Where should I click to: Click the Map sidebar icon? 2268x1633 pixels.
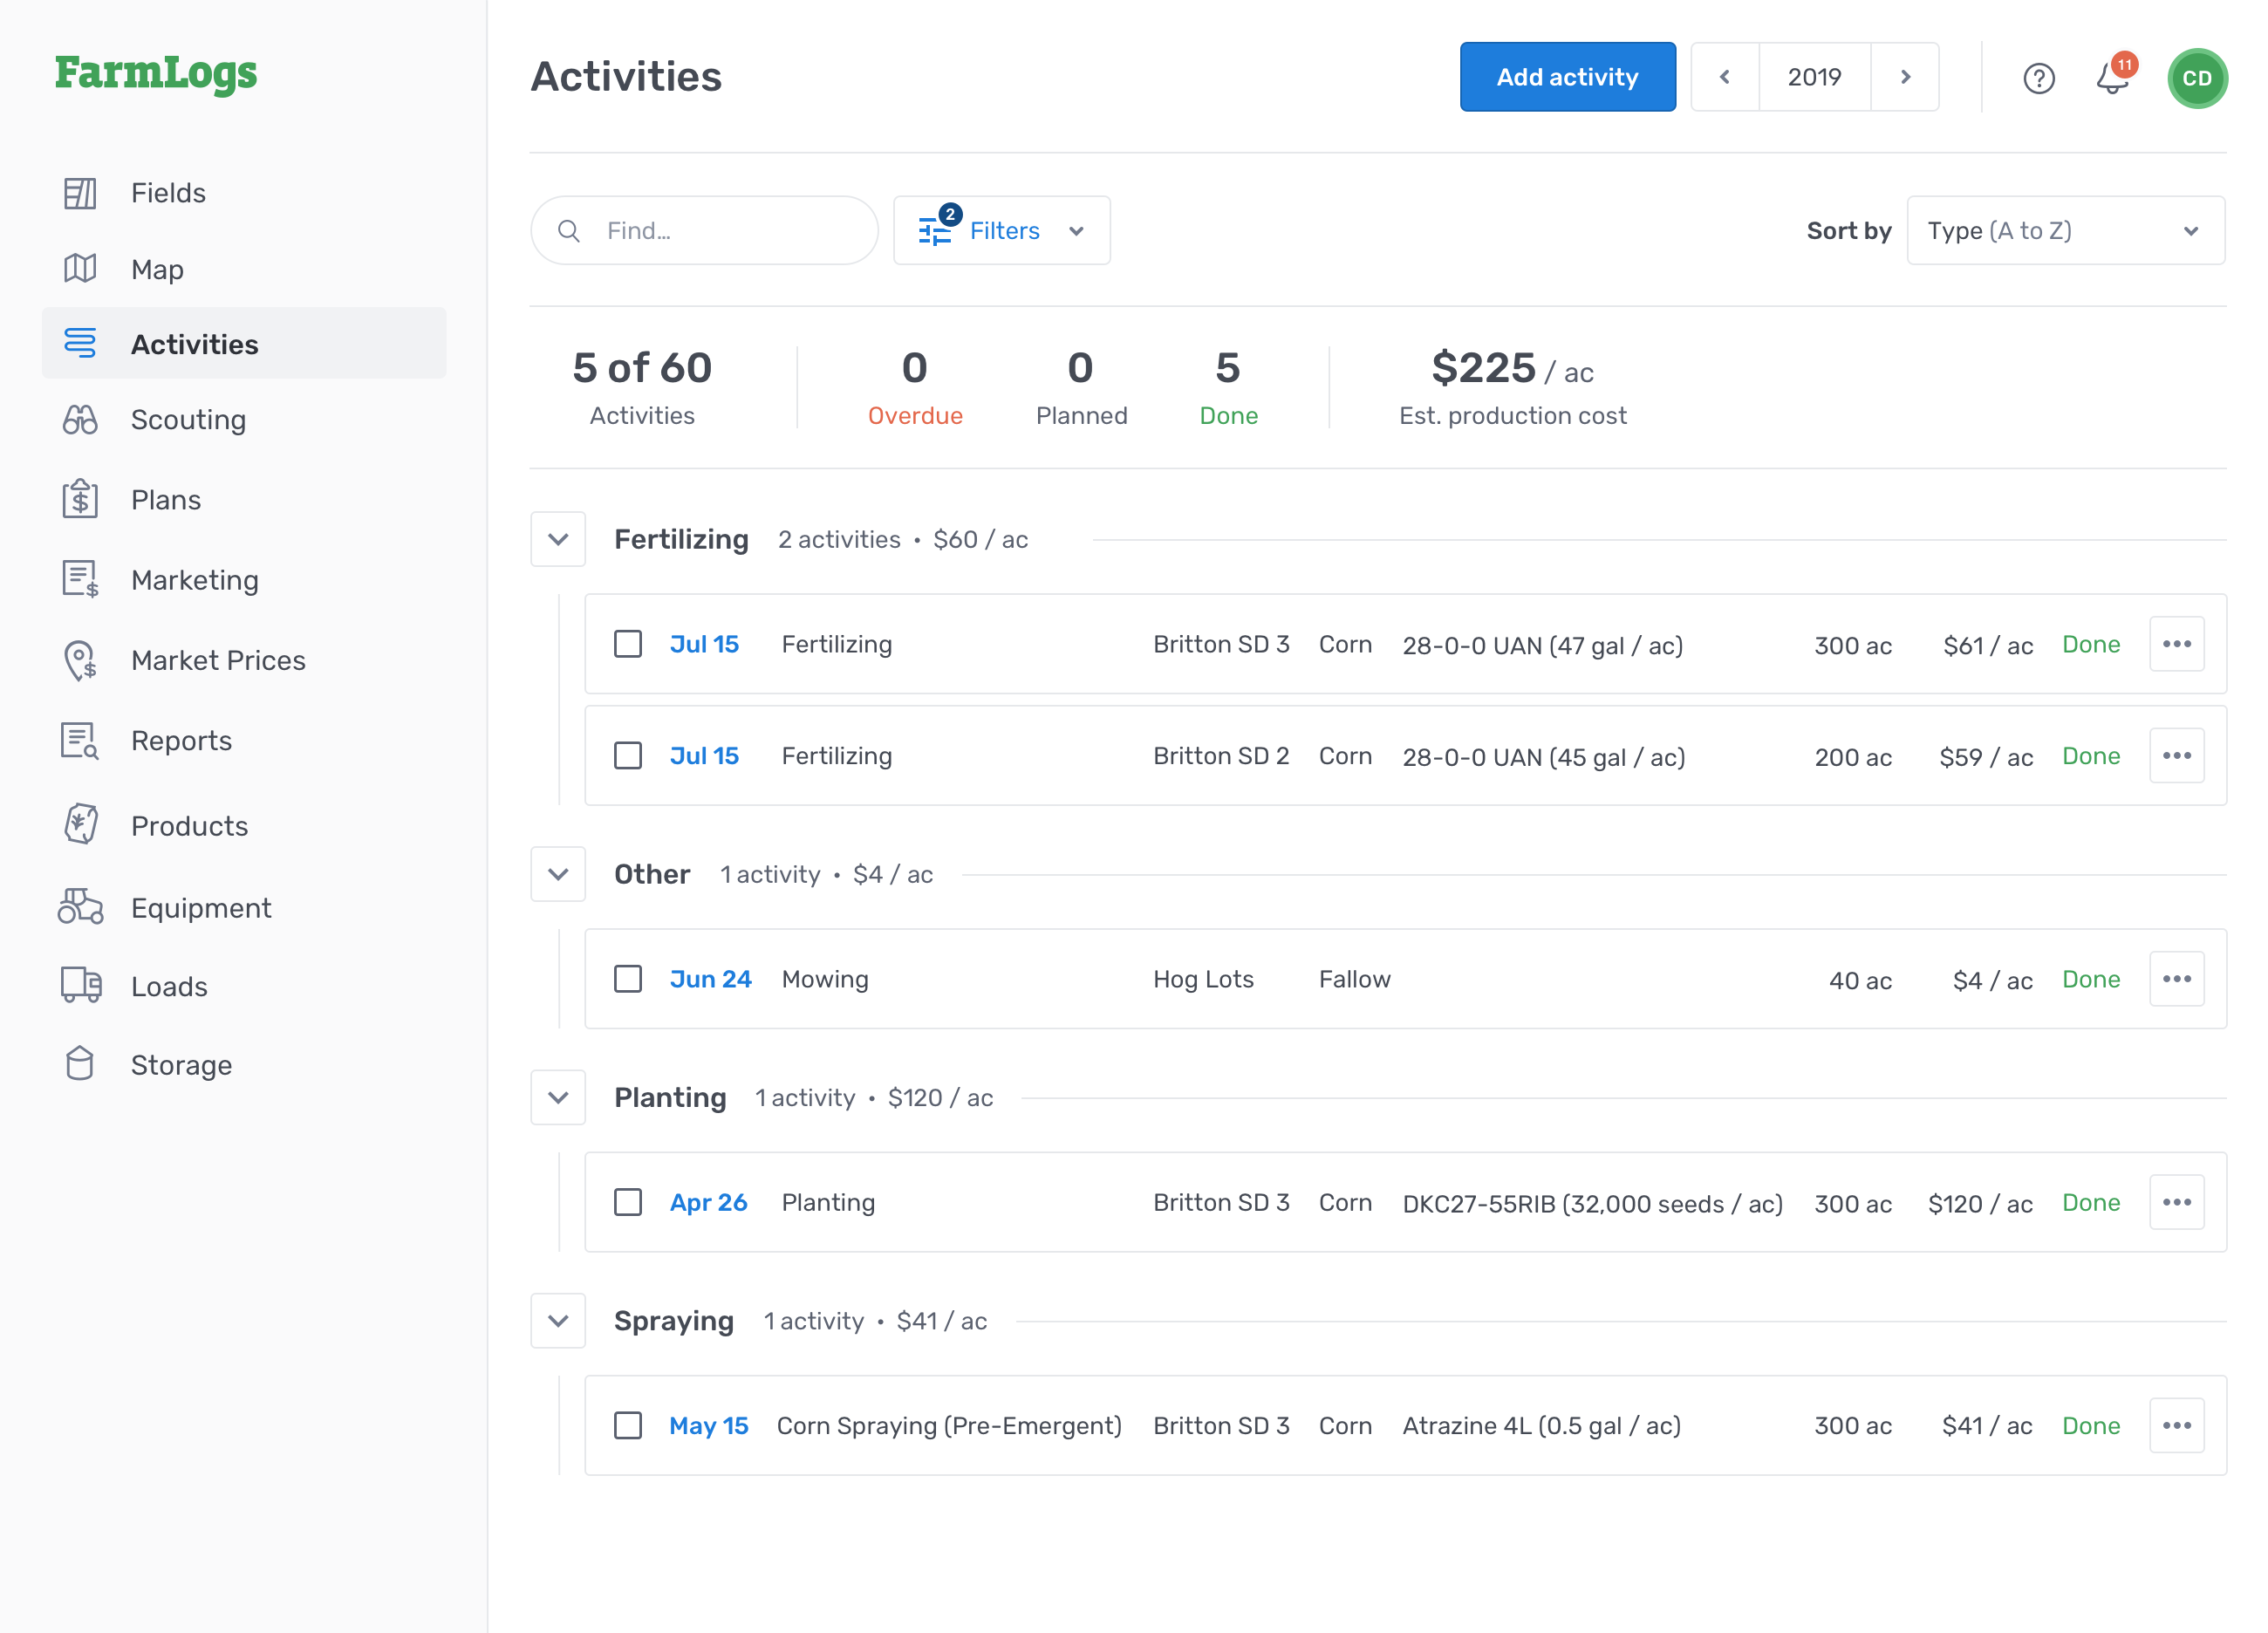click(80, 269)
